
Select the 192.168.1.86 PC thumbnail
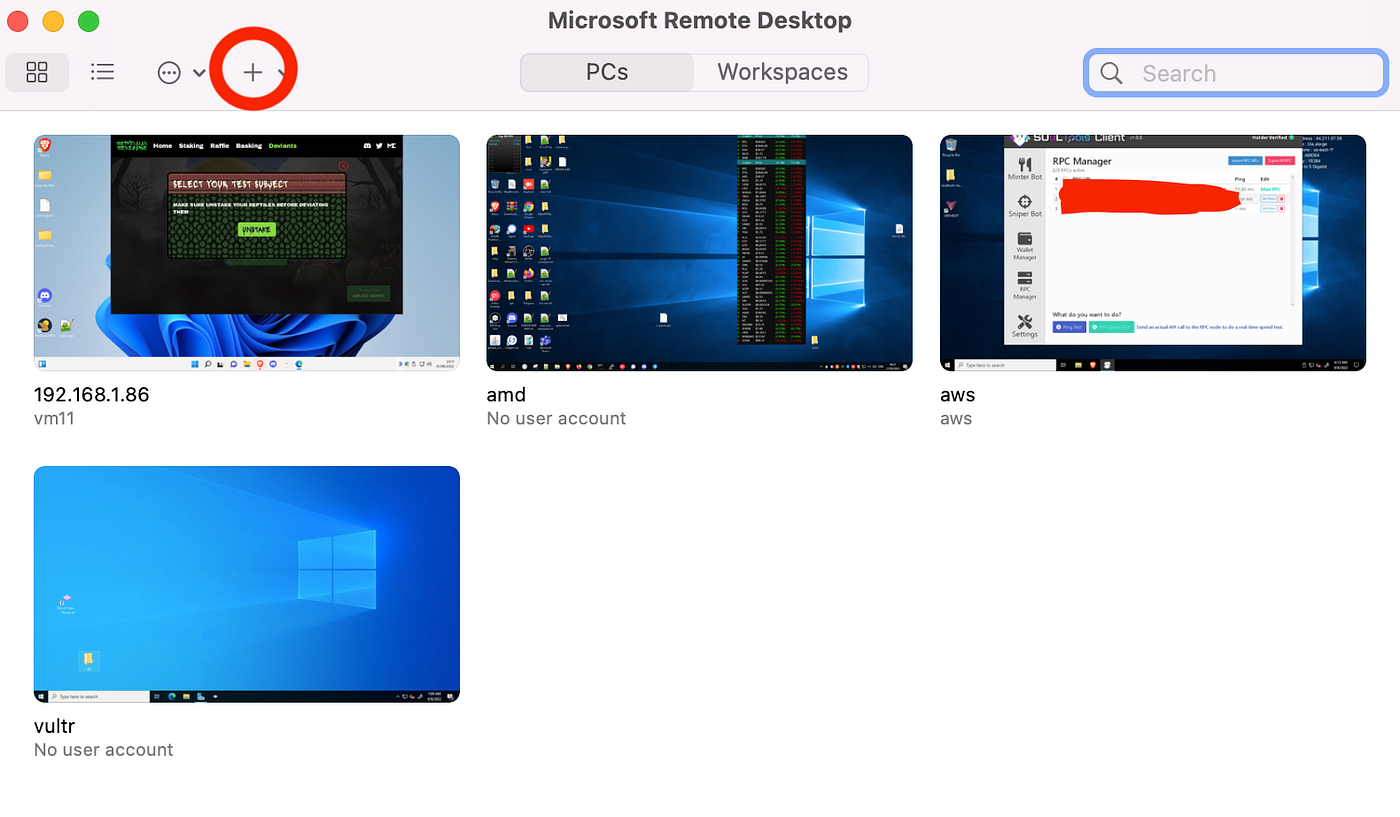point(247,253)
